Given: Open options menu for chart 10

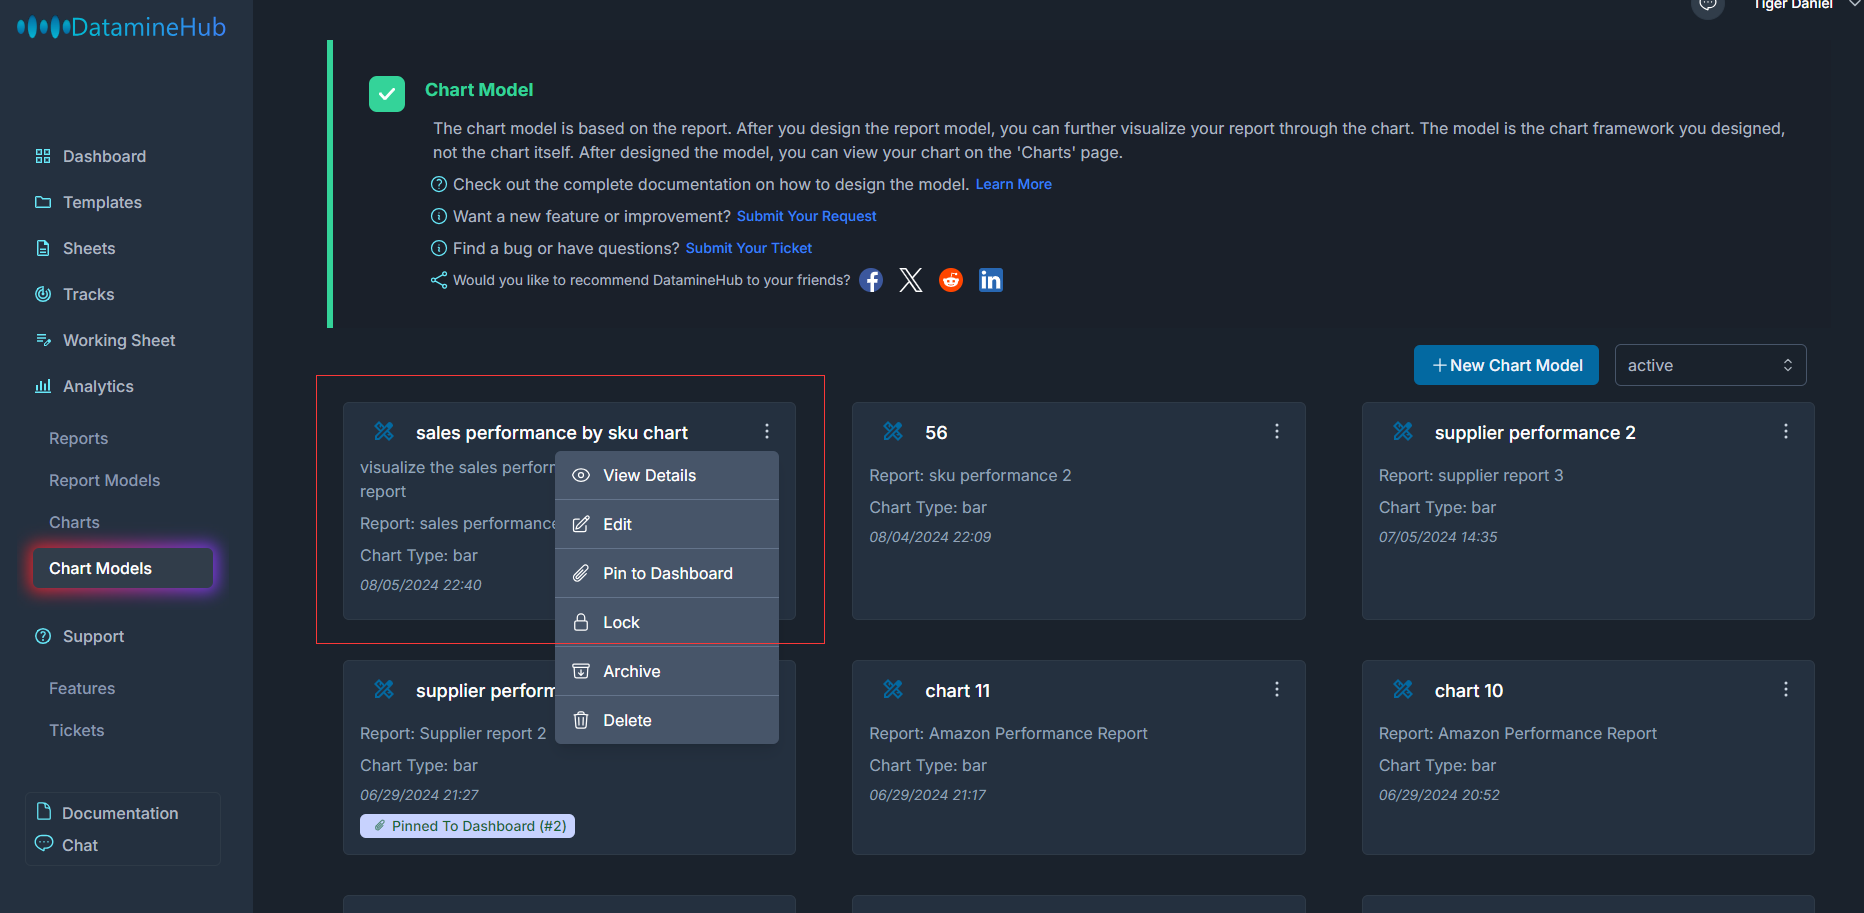Looking at the screenshot, I should [1785, 689].
